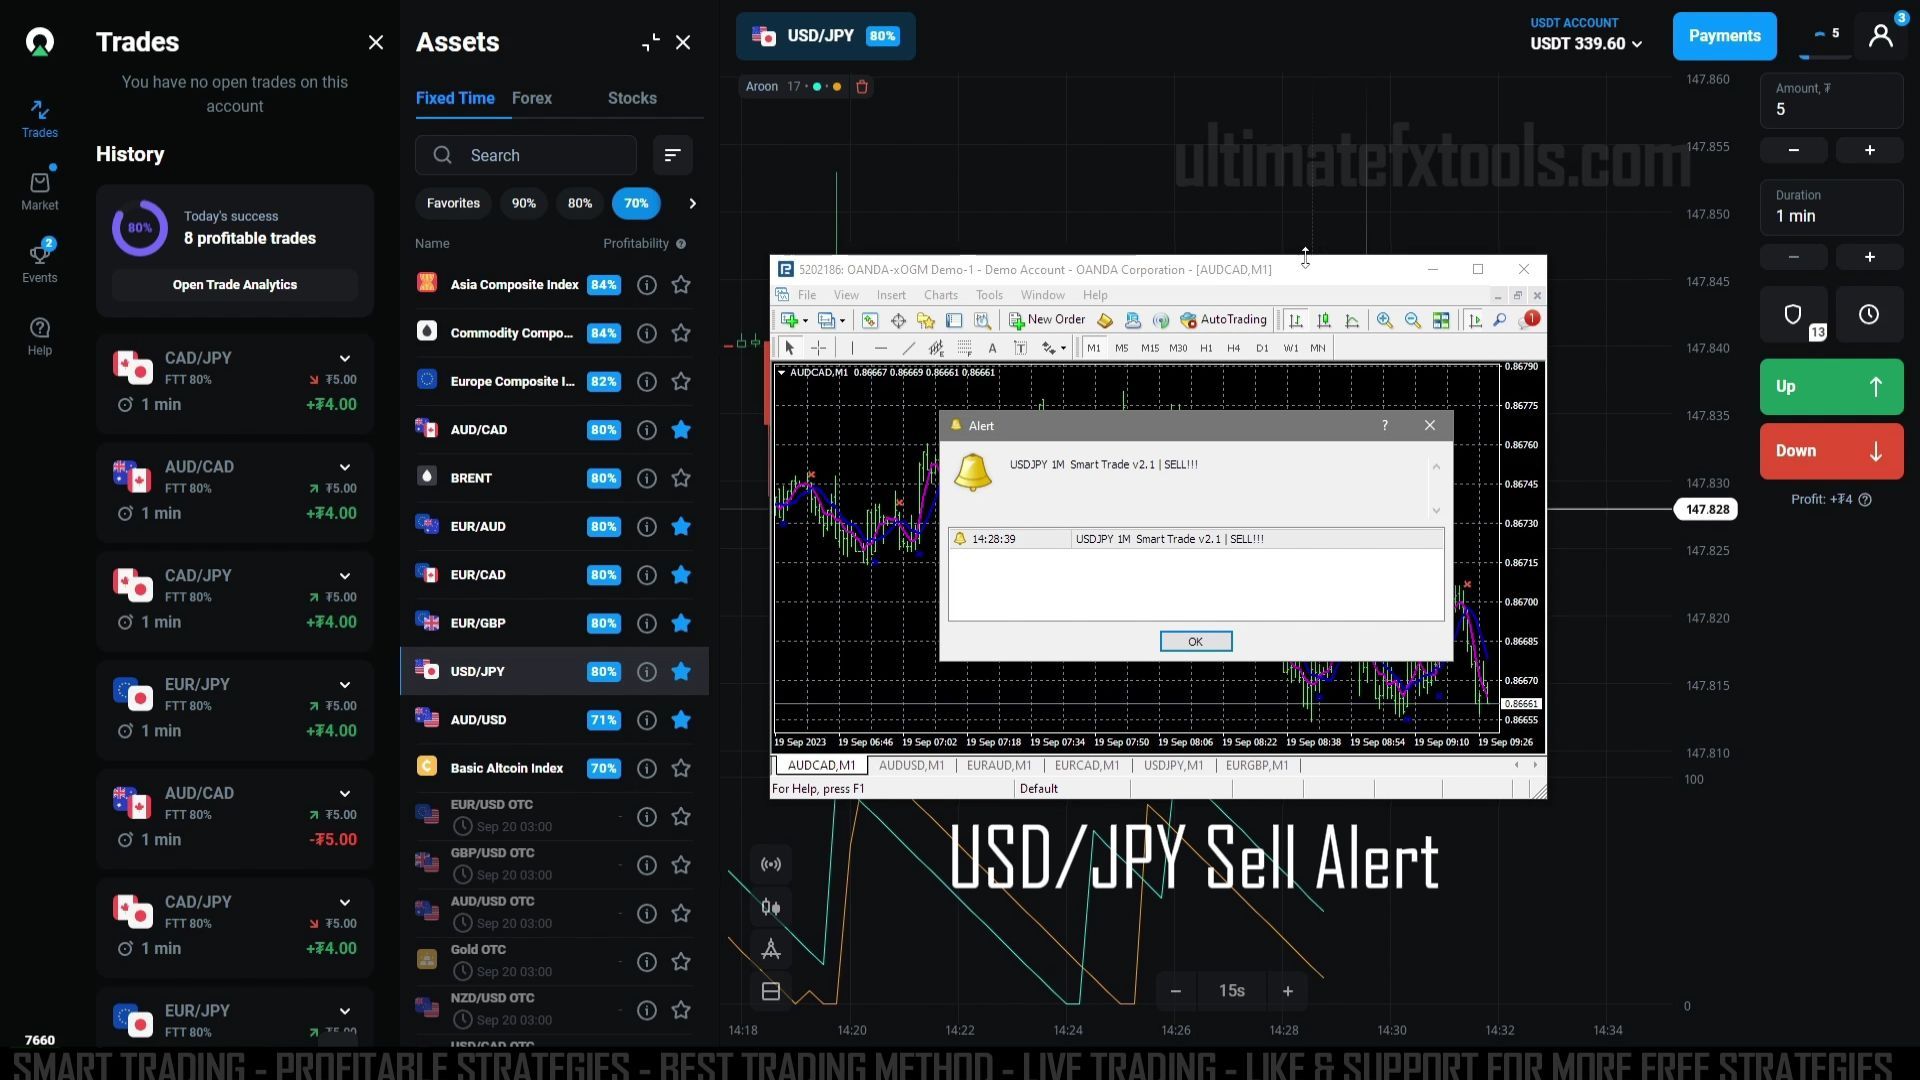Add Asia Composite Index to favorites
The height and width of the screenshot is (1080, 1920).
coord(681,285)
